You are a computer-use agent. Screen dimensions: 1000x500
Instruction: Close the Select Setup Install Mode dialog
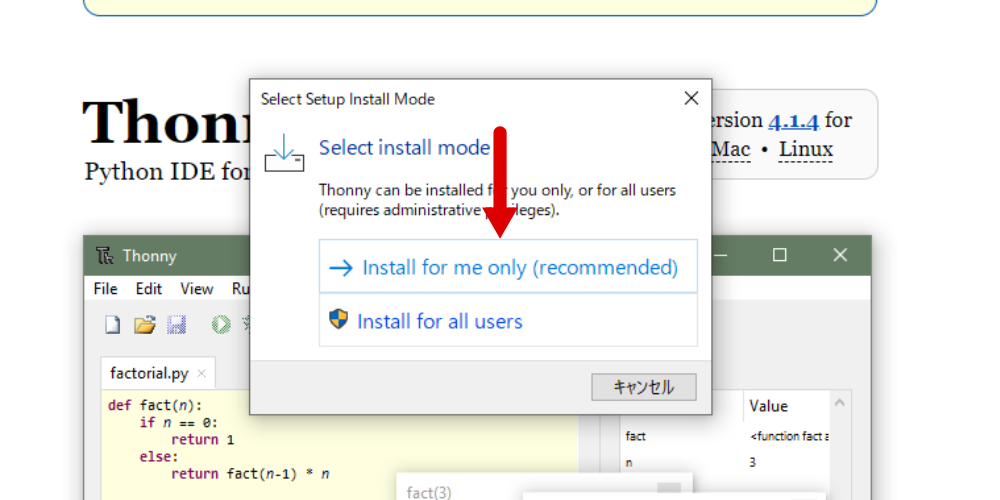691,98
